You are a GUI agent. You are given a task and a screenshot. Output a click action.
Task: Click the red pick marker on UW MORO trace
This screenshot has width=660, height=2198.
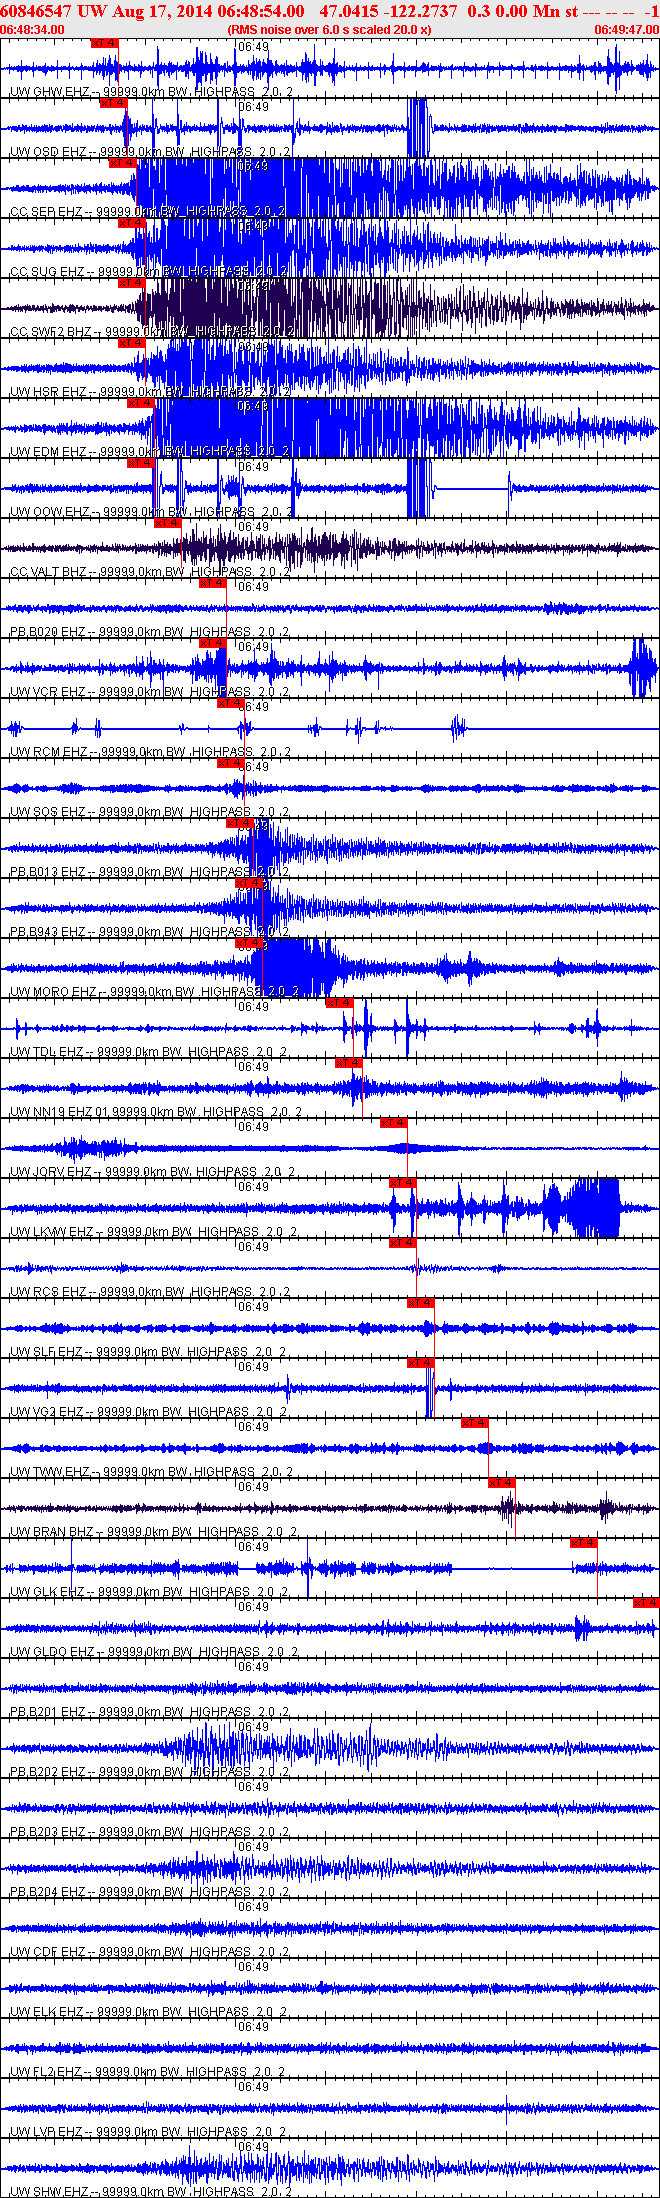248,943
